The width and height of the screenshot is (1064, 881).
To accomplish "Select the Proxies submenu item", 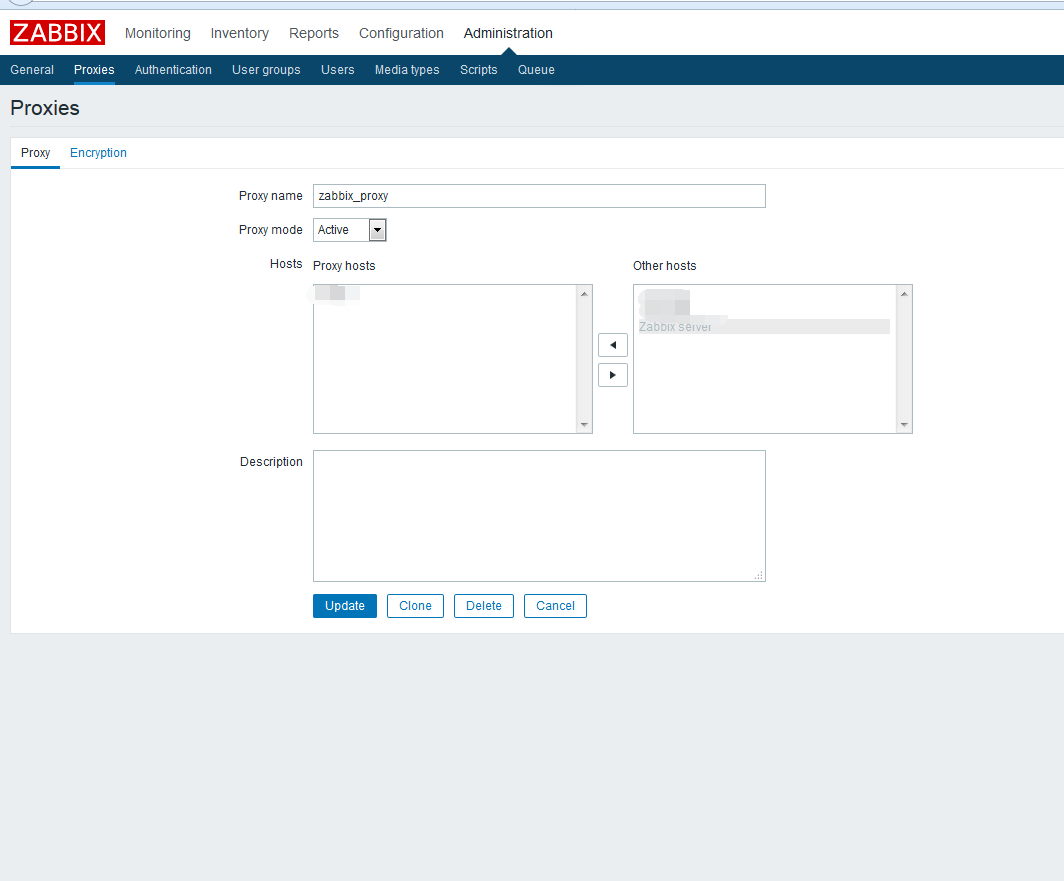I will point(94,70).
